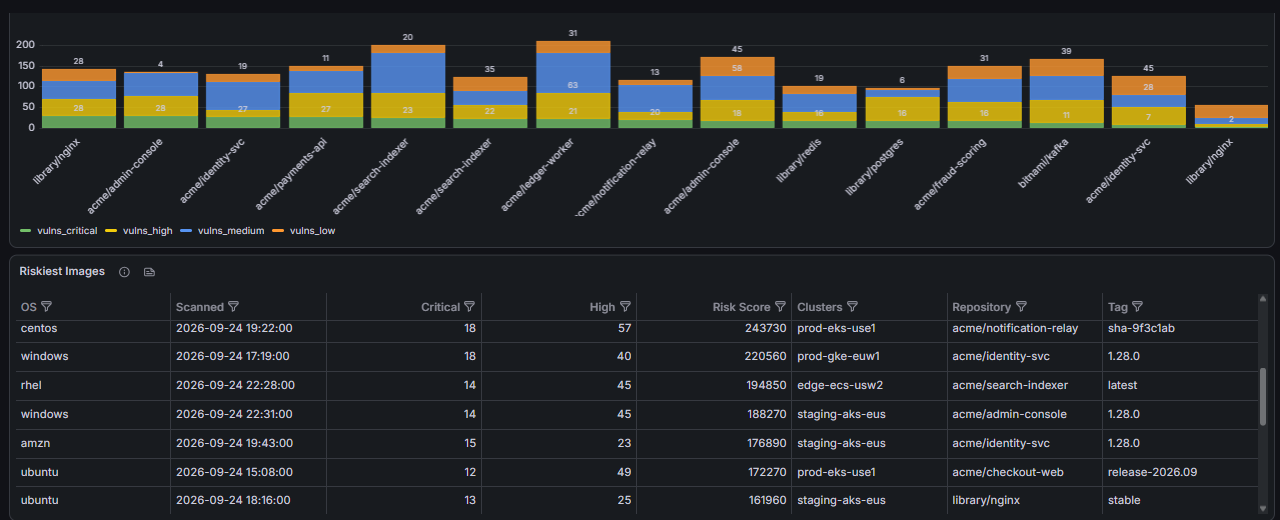
Task: Click the icon right of the info icon
Action: [149, 272]
